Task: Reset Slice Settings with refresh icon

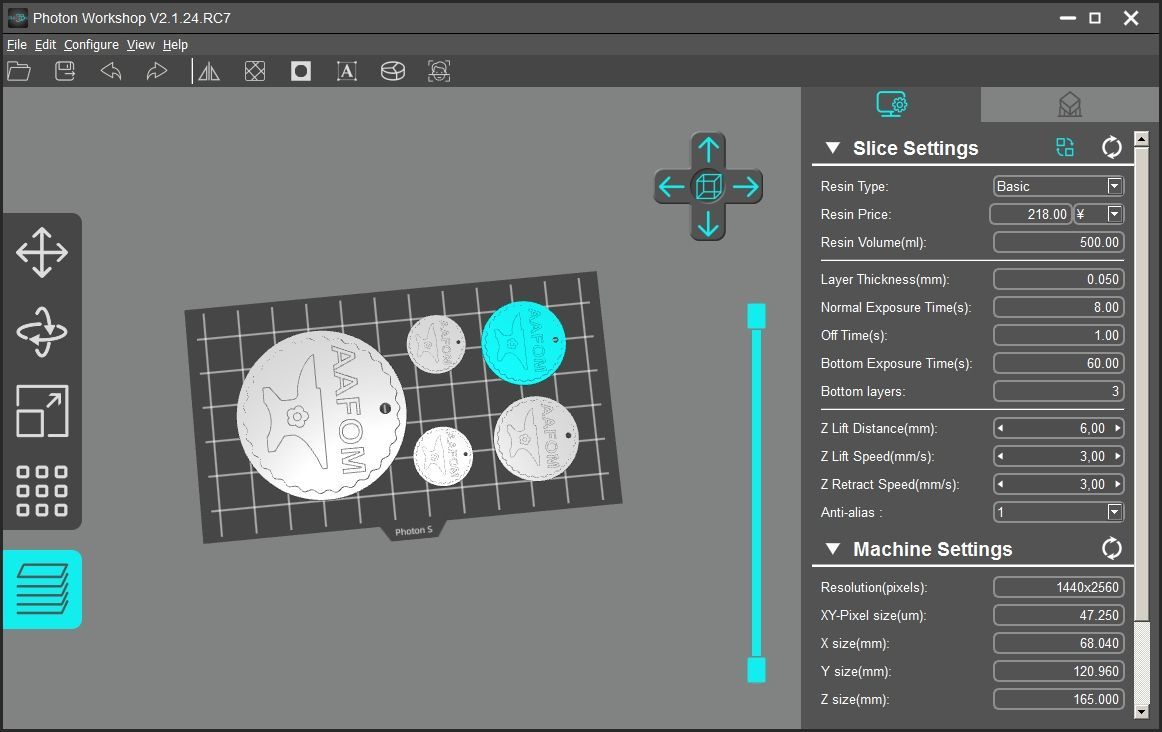Action: point(1111,148)
